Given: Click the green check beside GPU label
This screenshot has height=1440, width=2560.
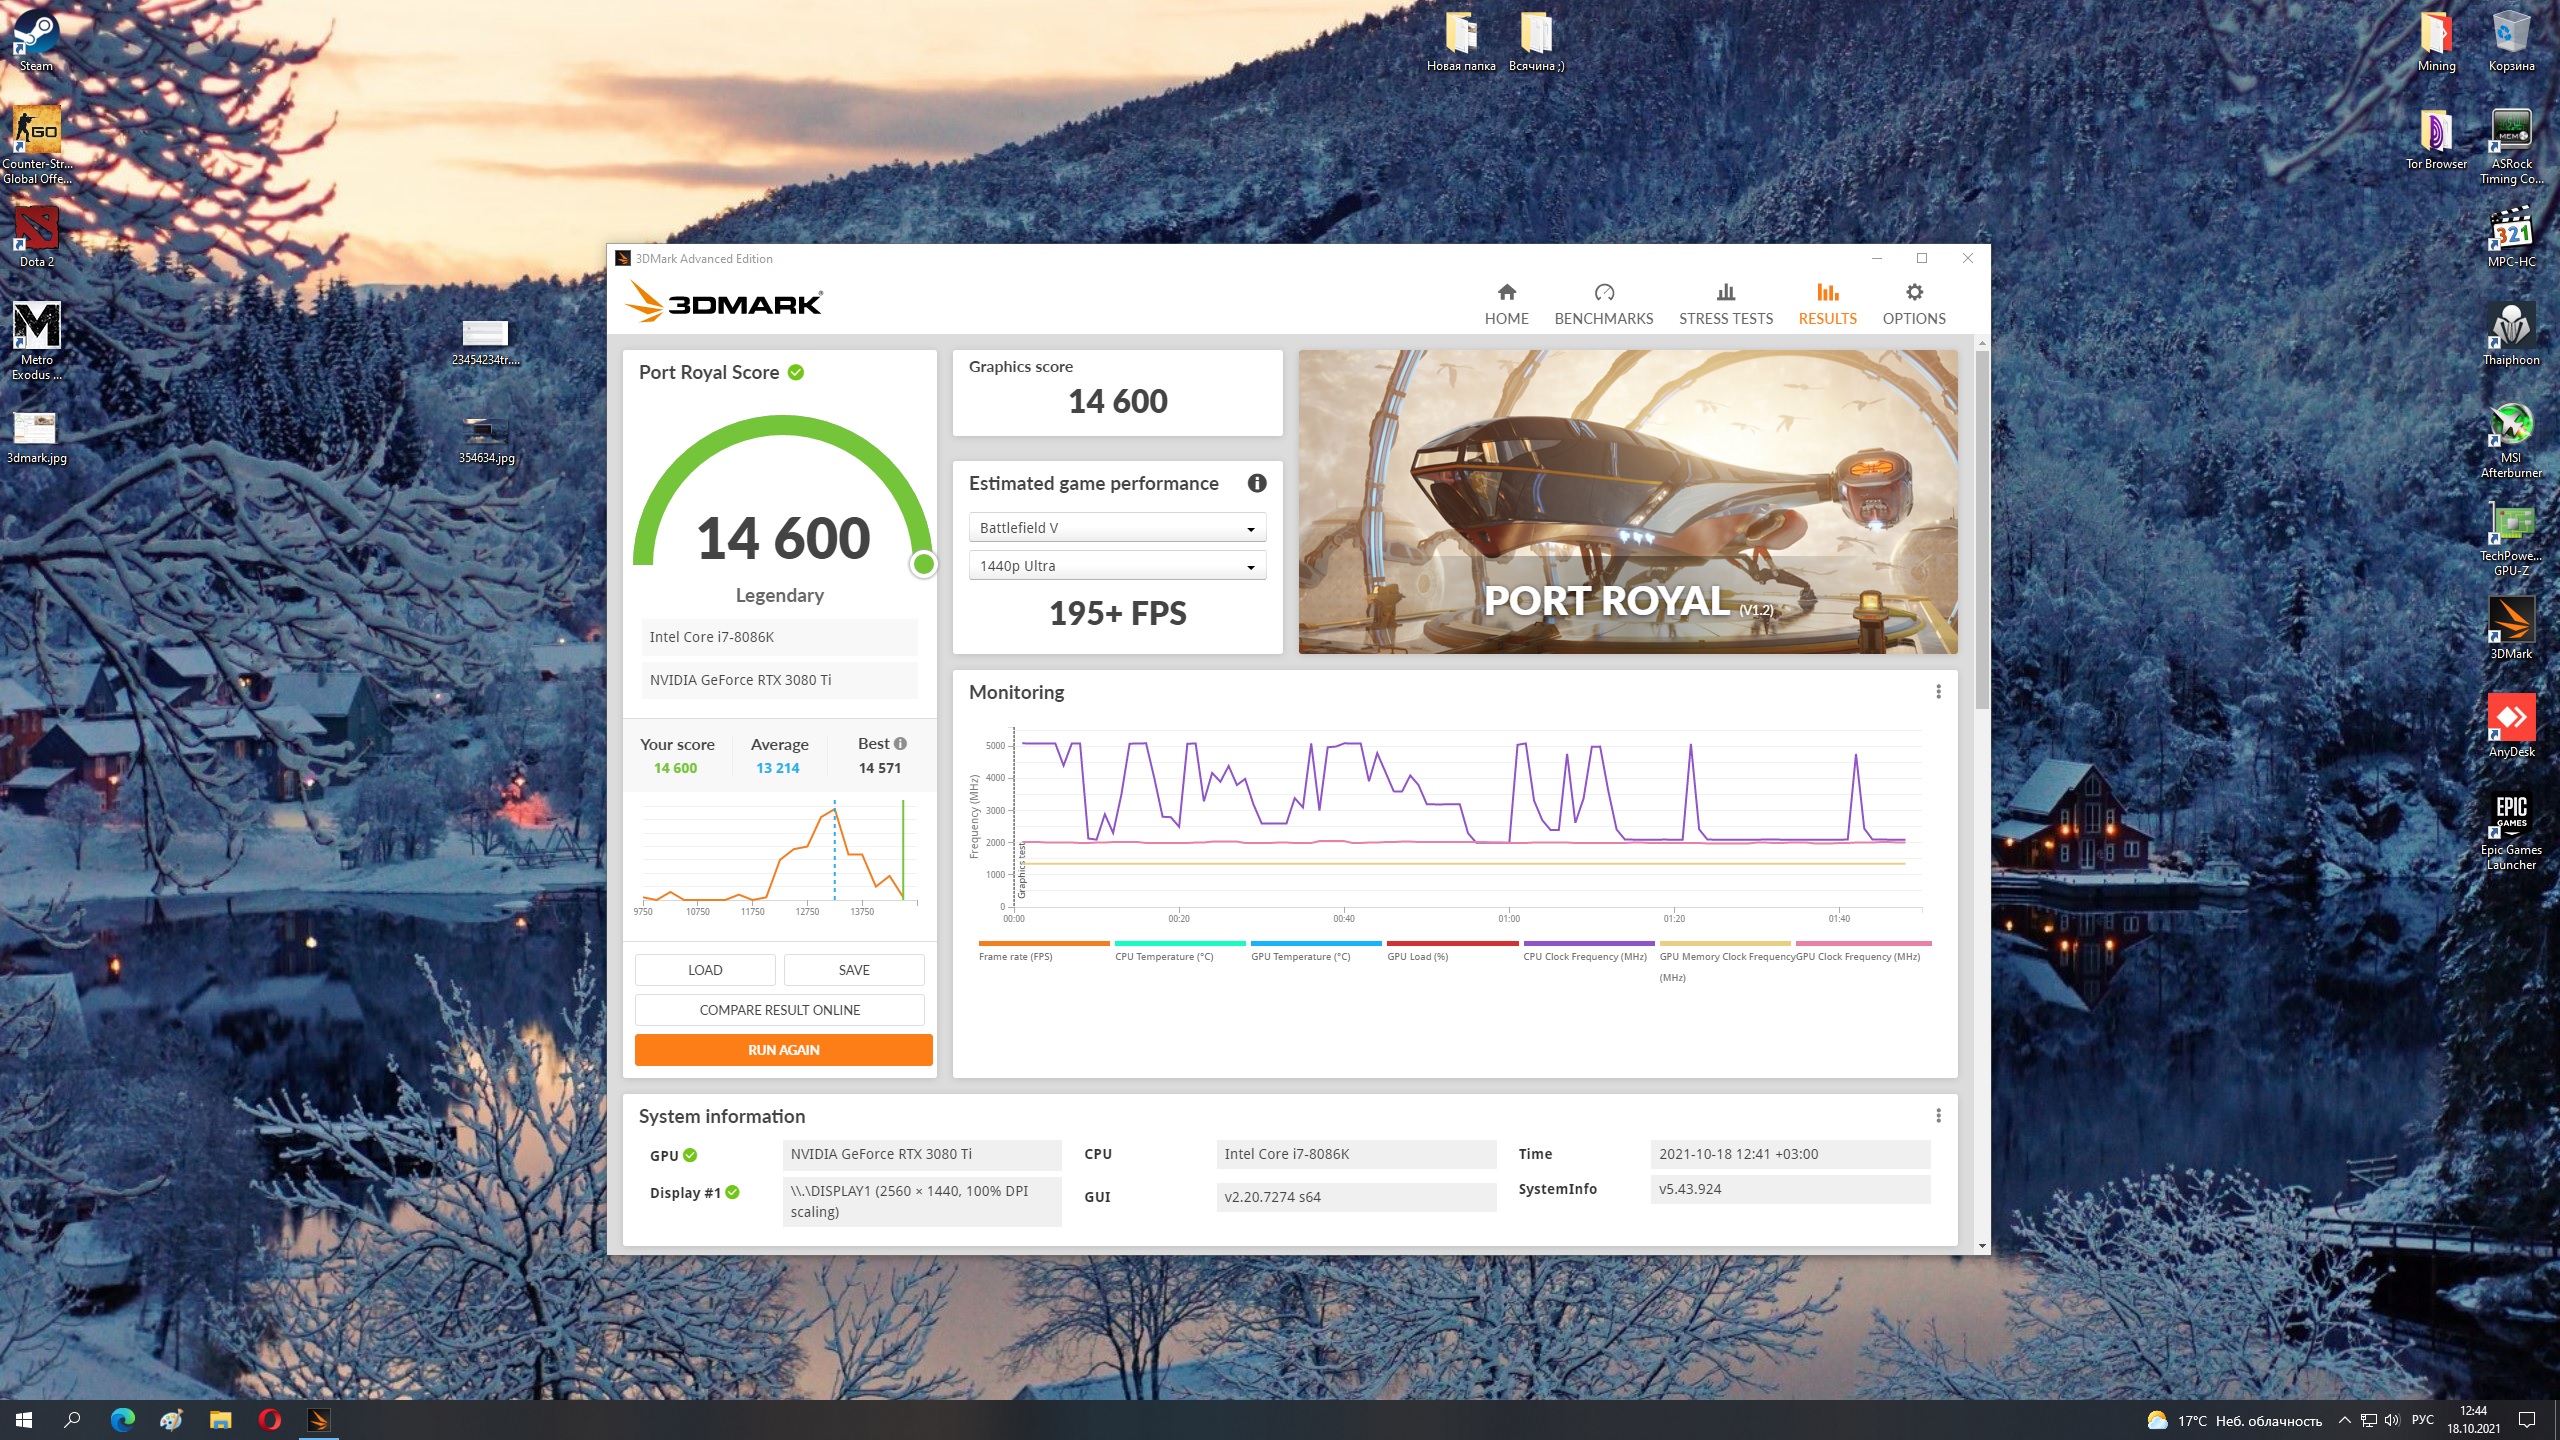Looking at the screenshot, I should (x=690, y=1155).
